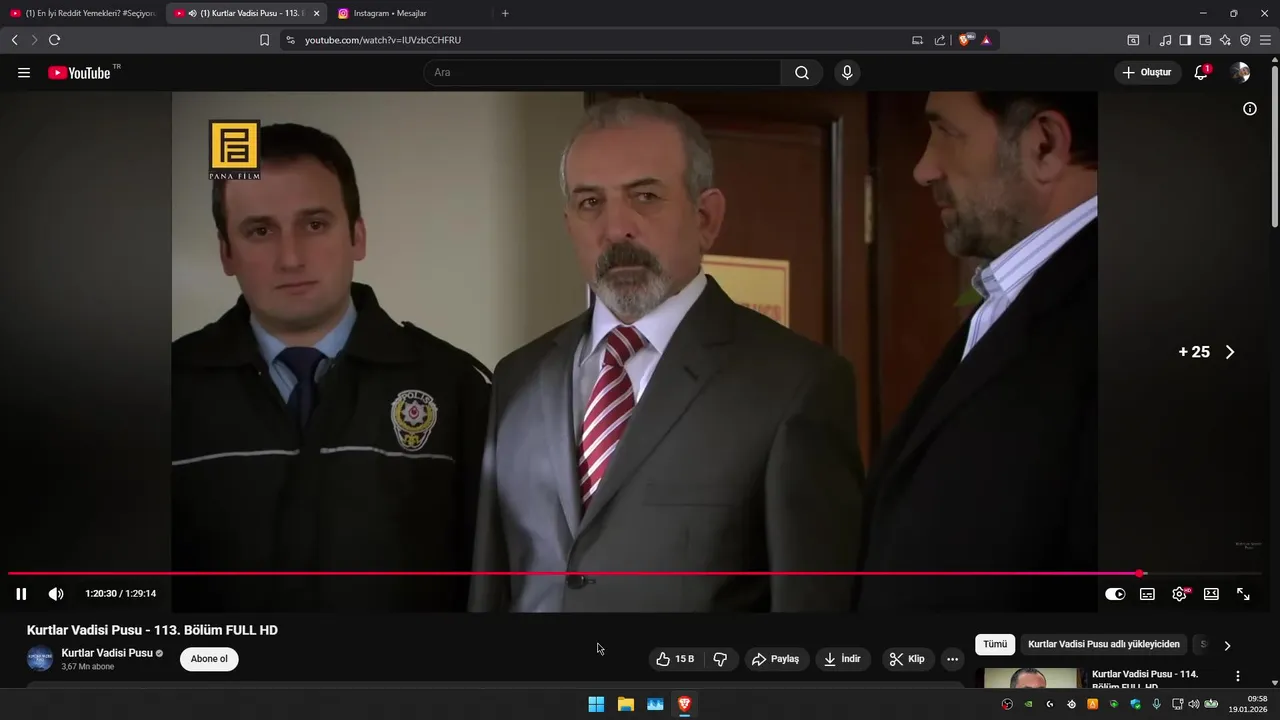The height and width of the screenshot is (720, 1280).
Task: Download the video with İndir
Action: pyautogui.click(x=843, y=659)
